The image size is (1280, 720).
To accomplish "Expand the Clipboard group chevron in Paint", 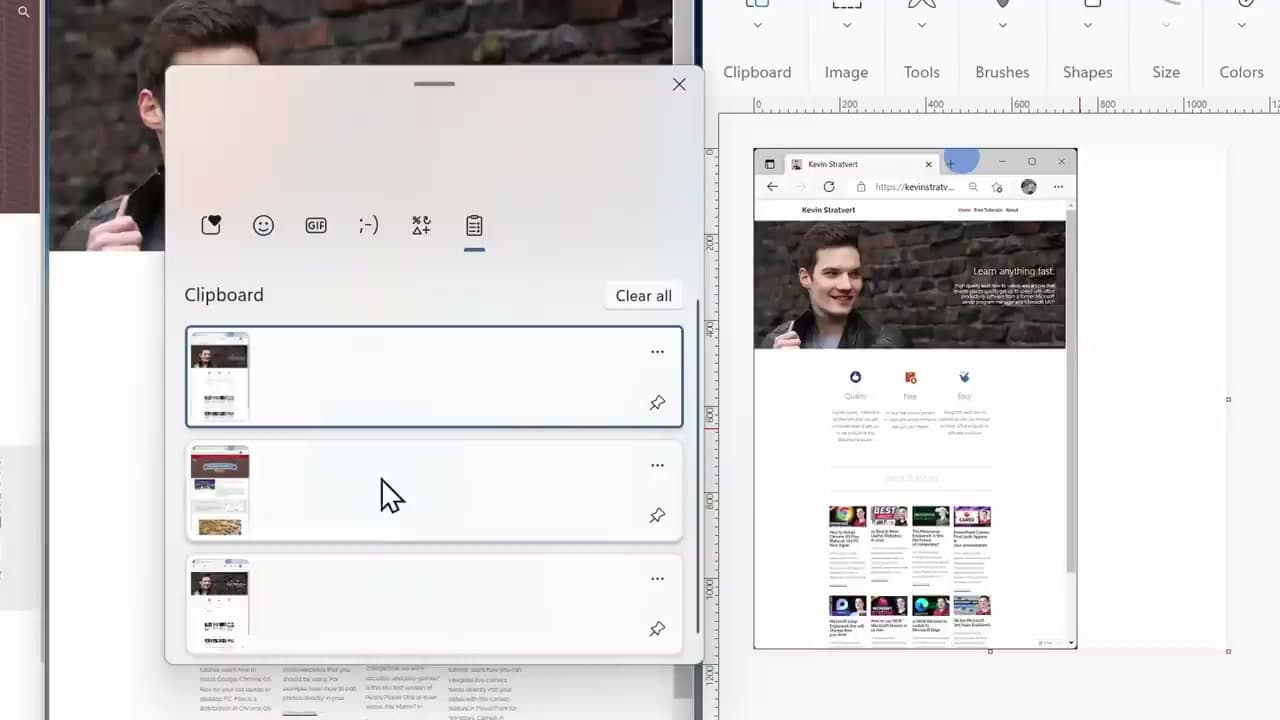I will (757, 25).
